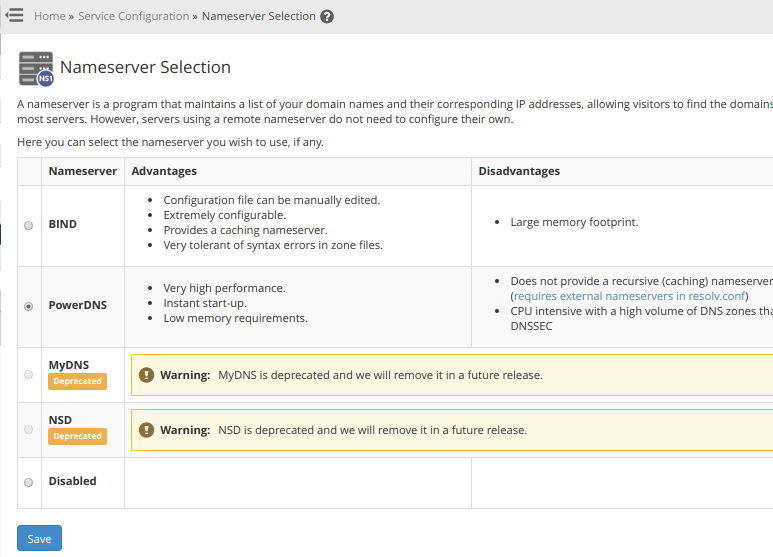Click the MyDNS Deprecated badge
Viewport: 773px width, 557px height.
(77, 381)
